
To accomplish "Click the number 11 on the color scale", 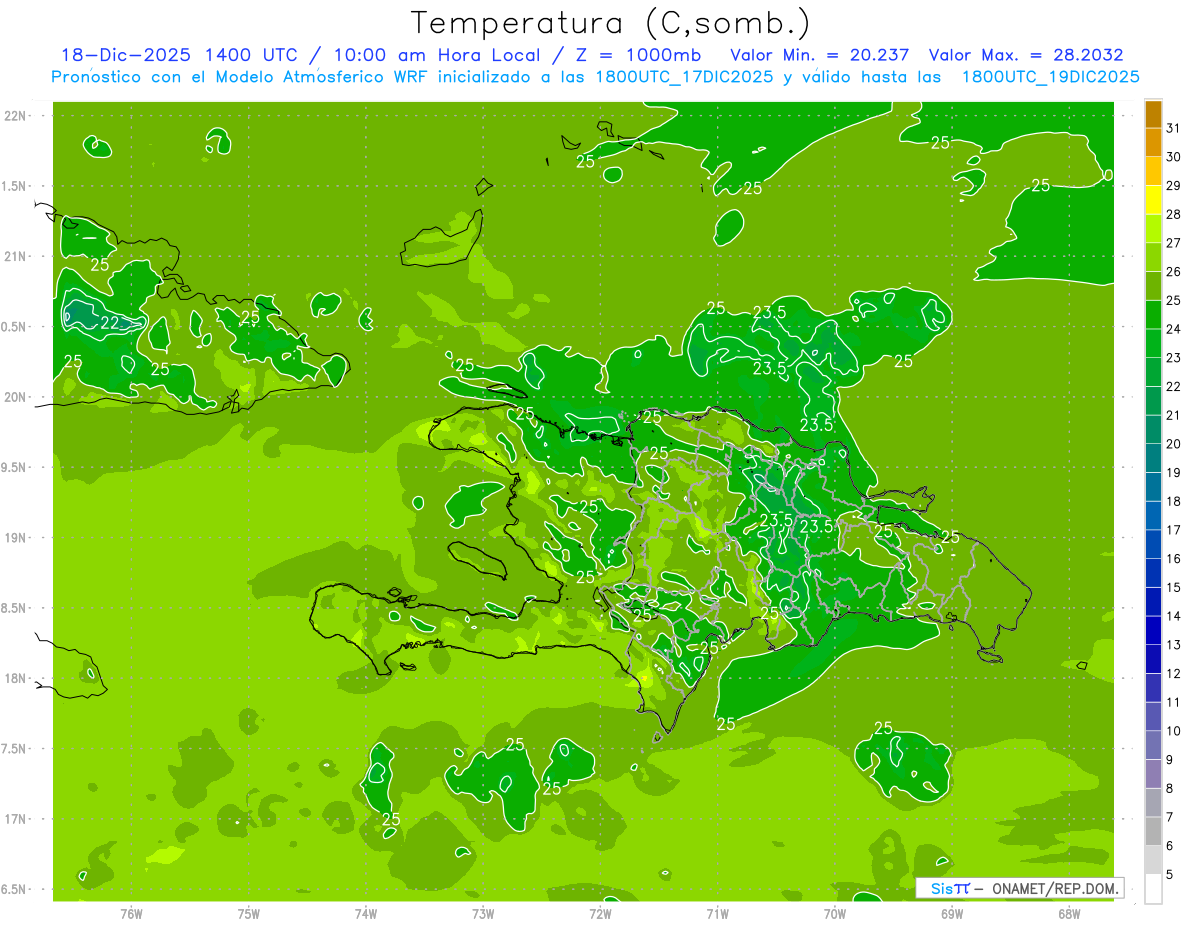I will coord(1173,702).
